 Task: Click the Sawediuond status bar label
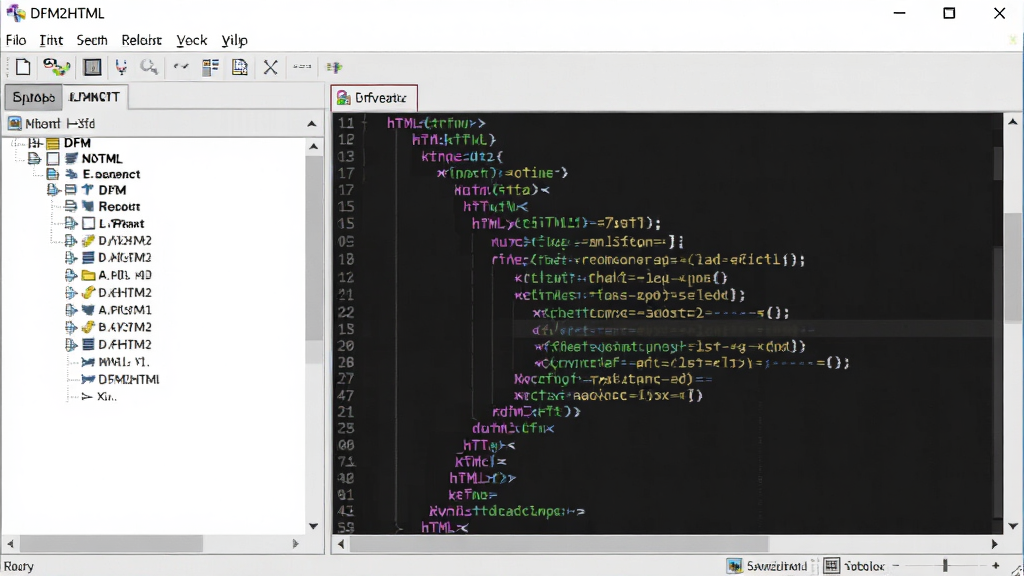click(x=776, y=566)
